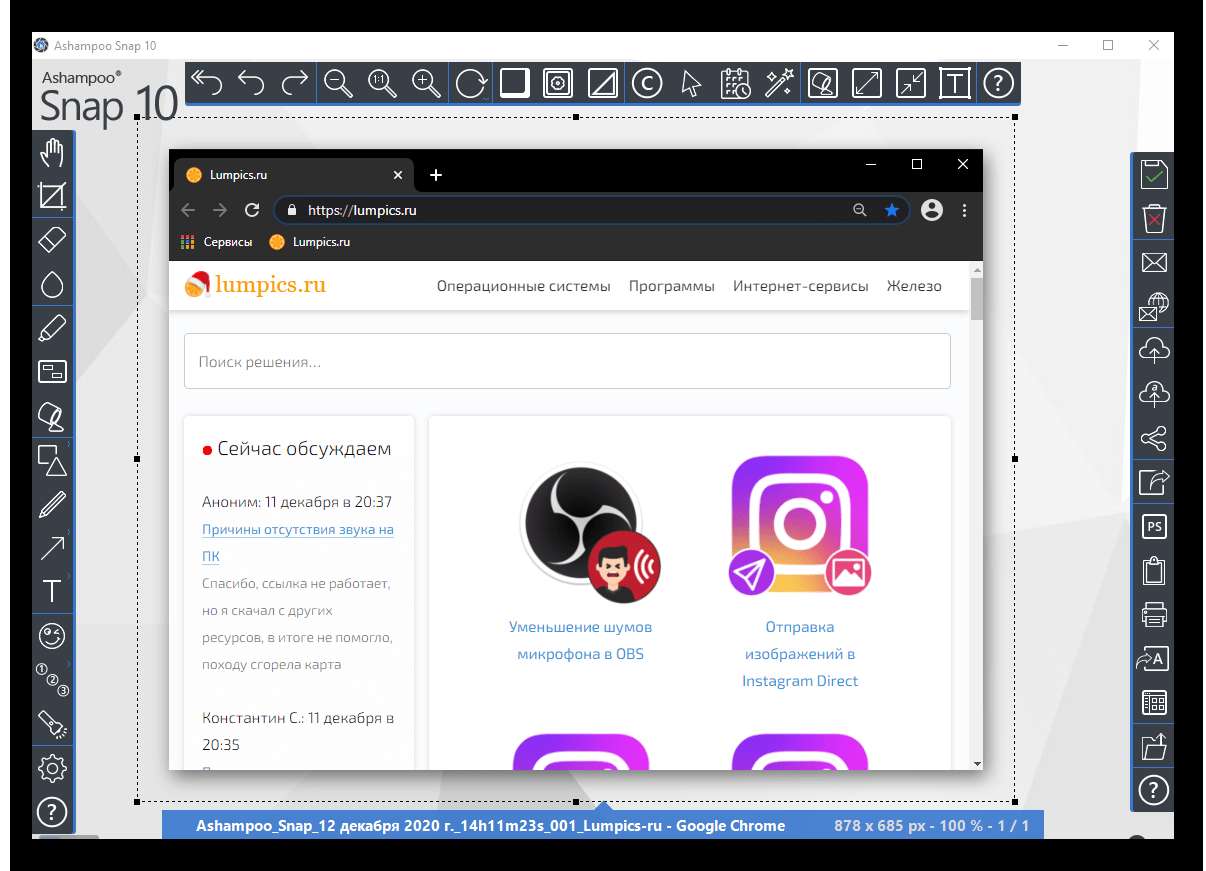Pick the Highlighter marker tool
Screen dimensions: 1206x871
(x=52, y=328)
